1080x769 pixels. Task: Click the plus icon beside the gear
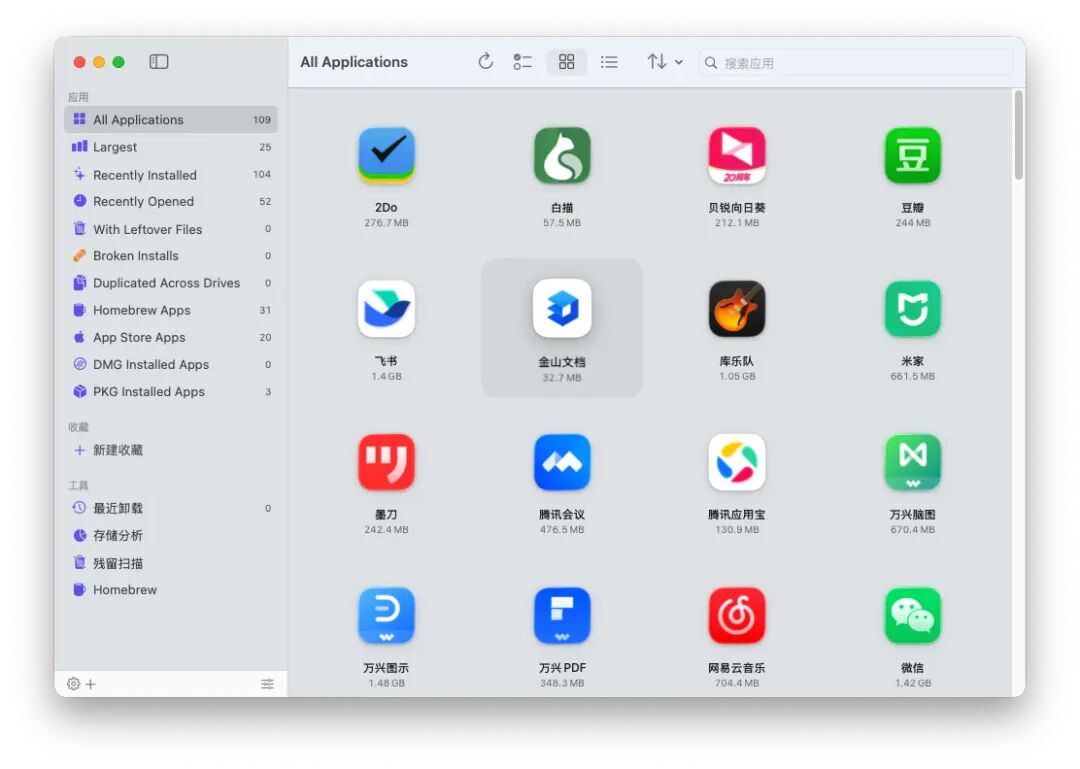(90, 684)
